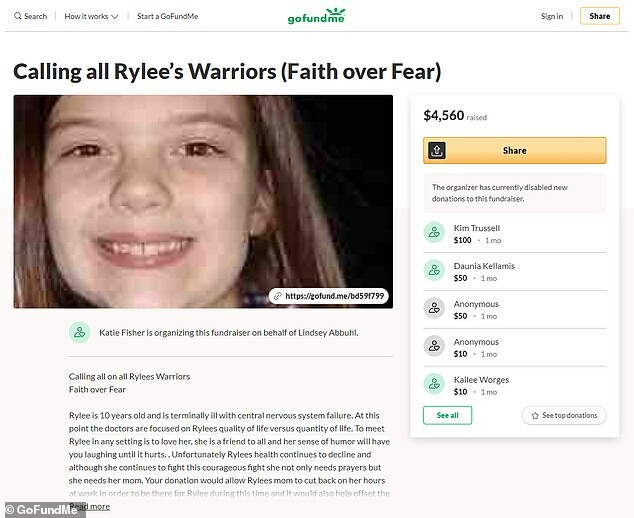
Task: Click the $50 Anonymous donor avatar
Action: (434, 308)
